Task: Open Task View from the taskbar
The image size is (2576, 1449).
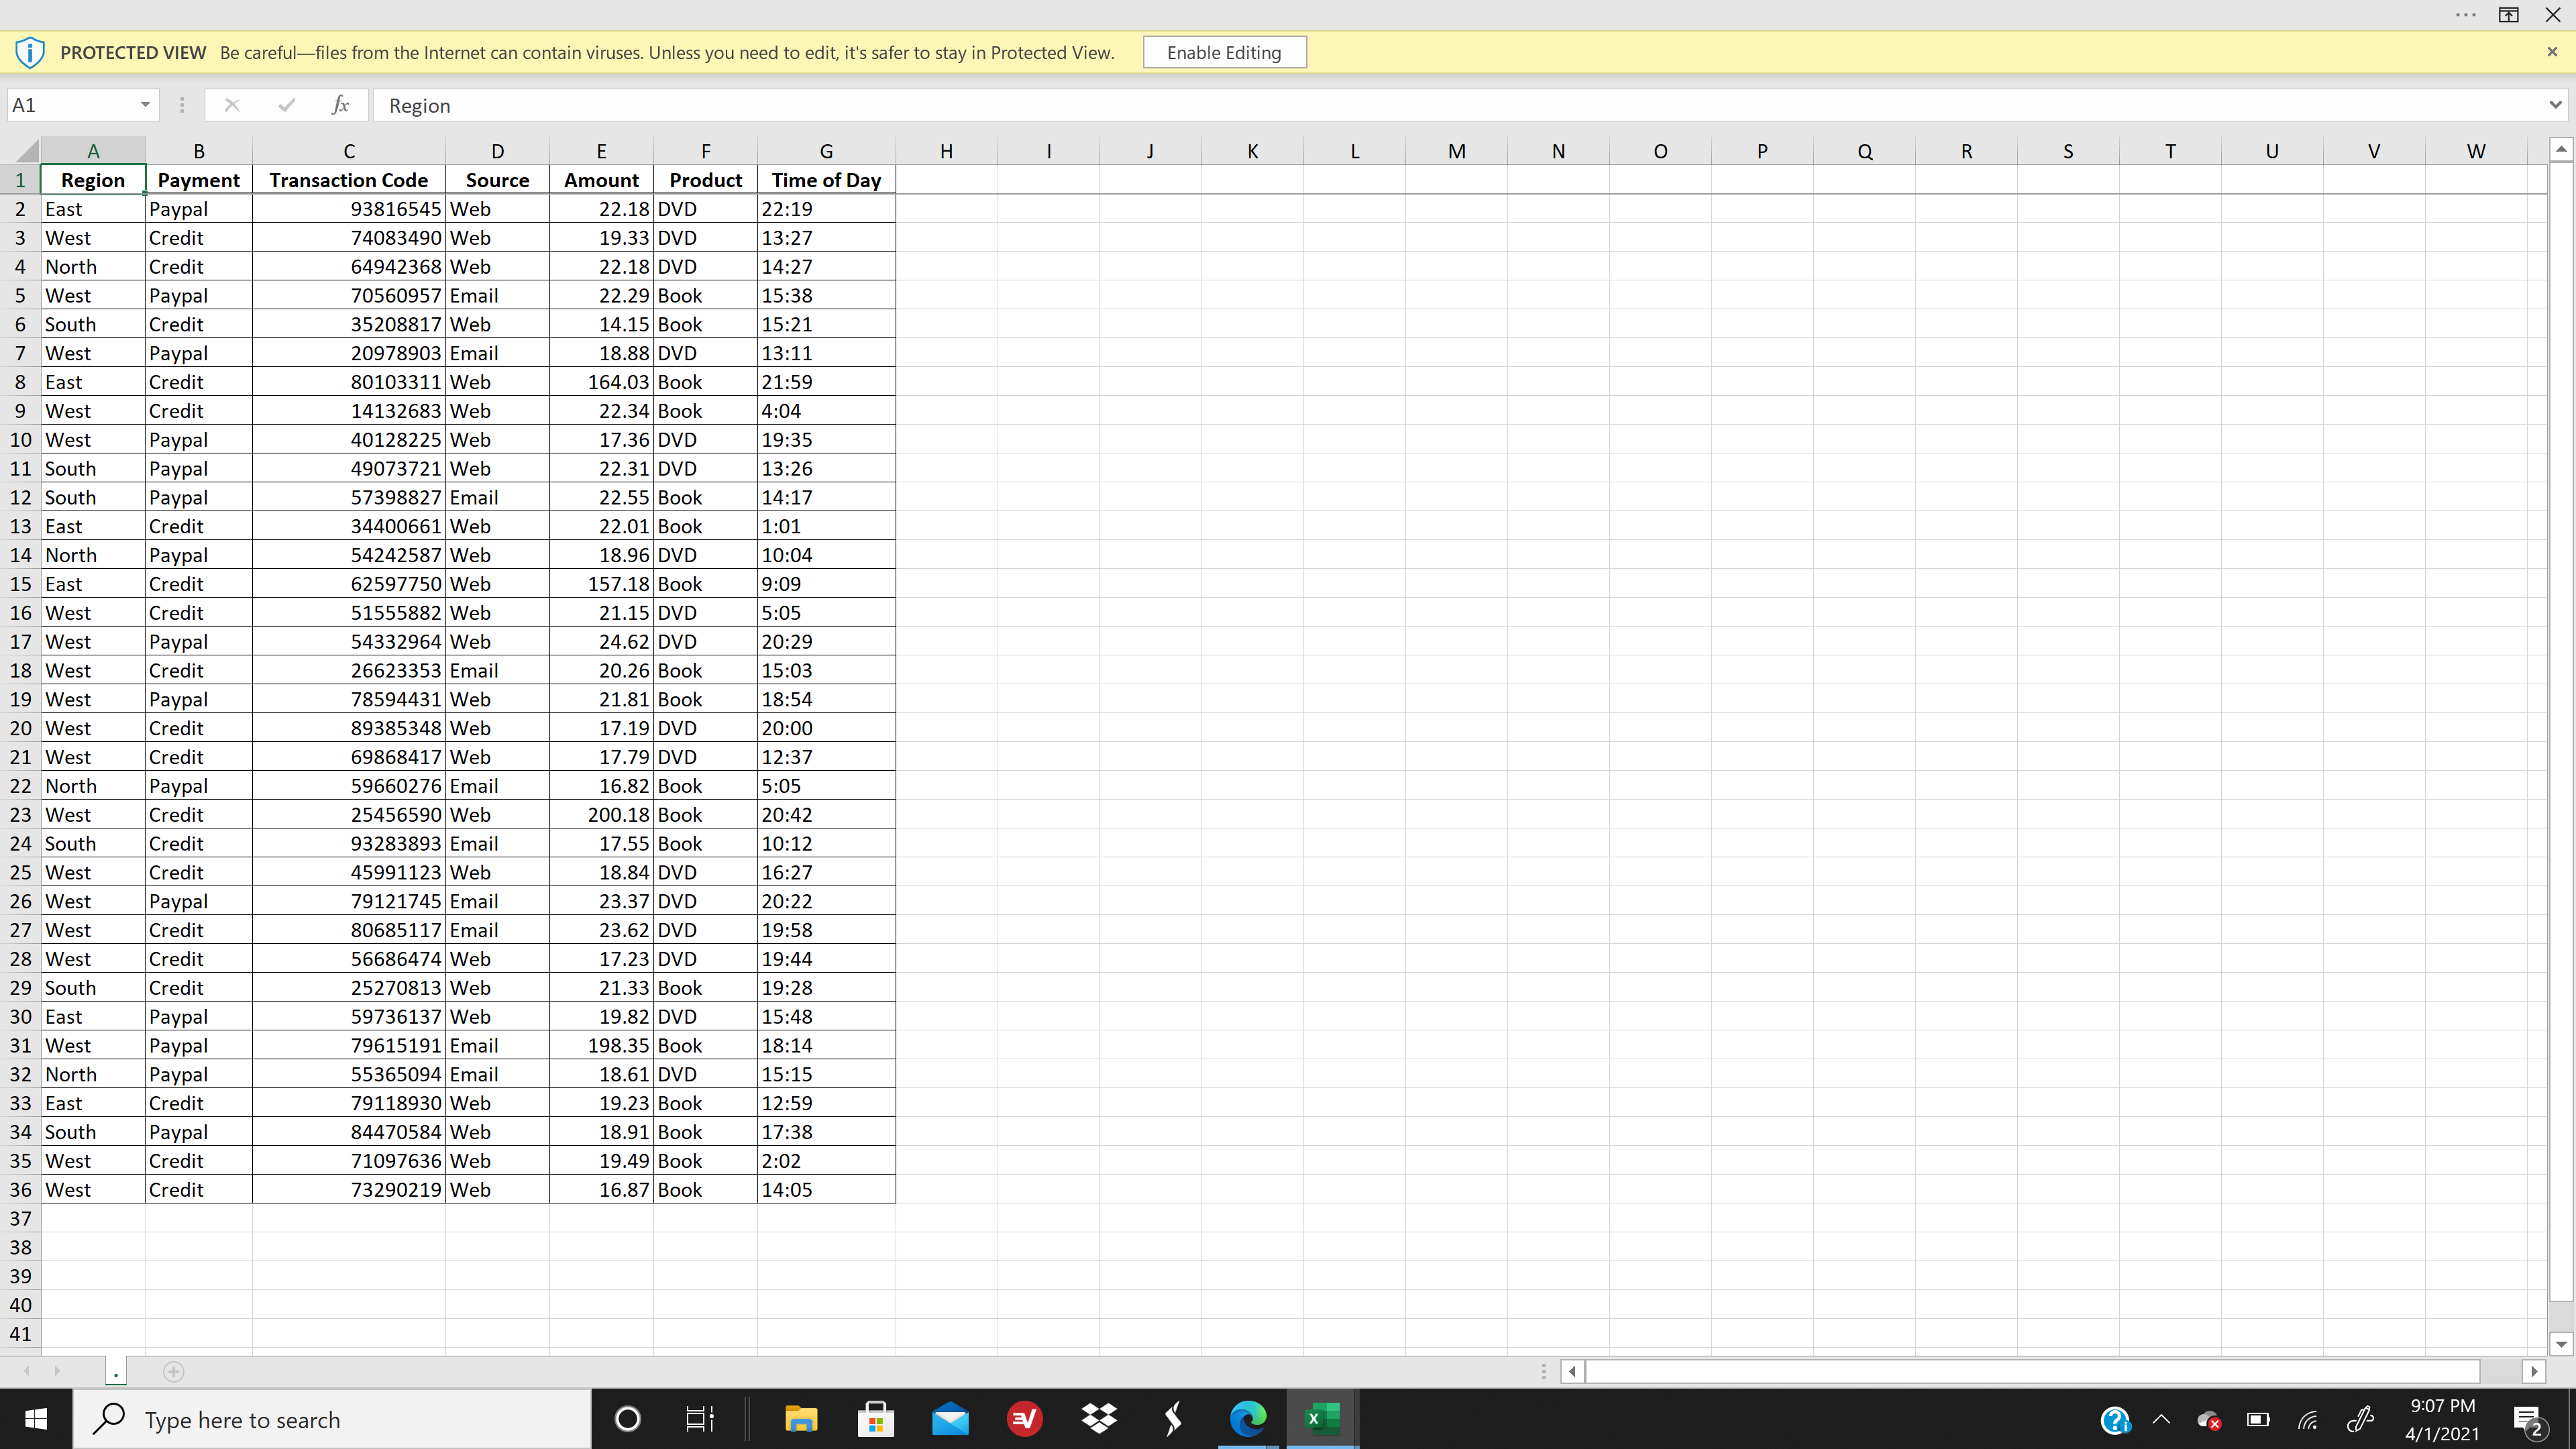Action: coord(699,1419)
